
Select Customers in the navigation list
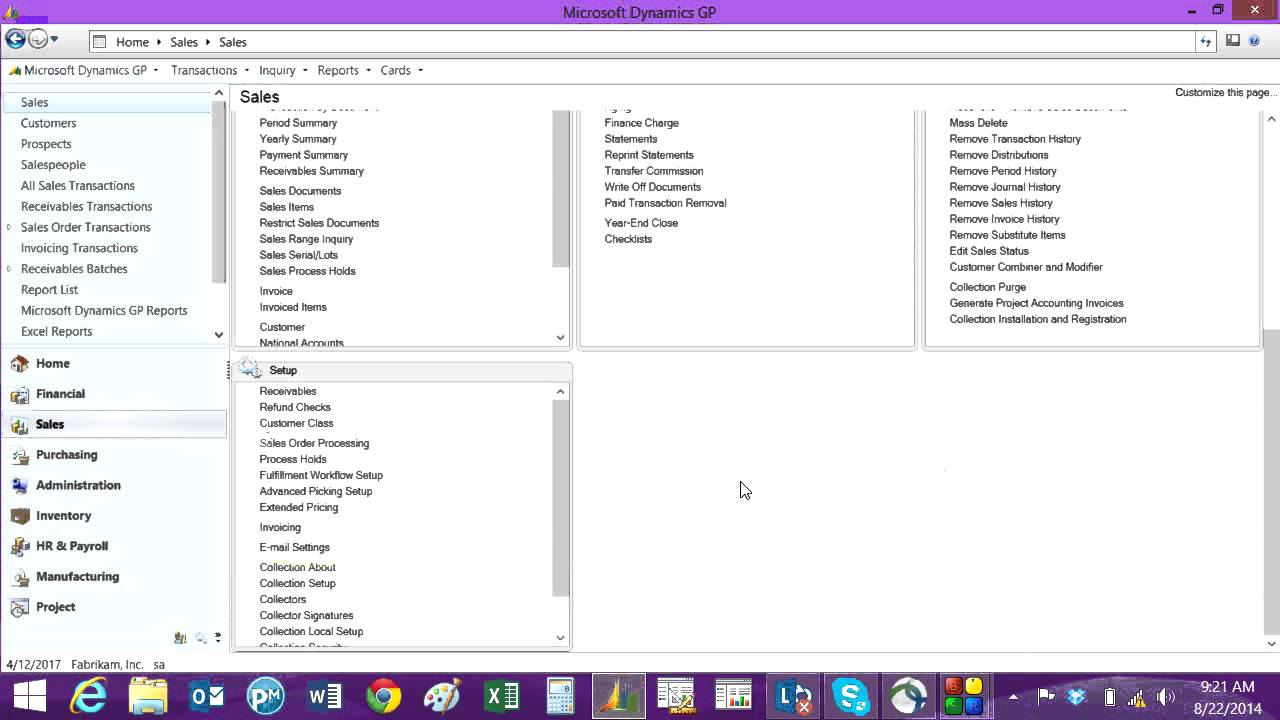[x=48, y=123]
